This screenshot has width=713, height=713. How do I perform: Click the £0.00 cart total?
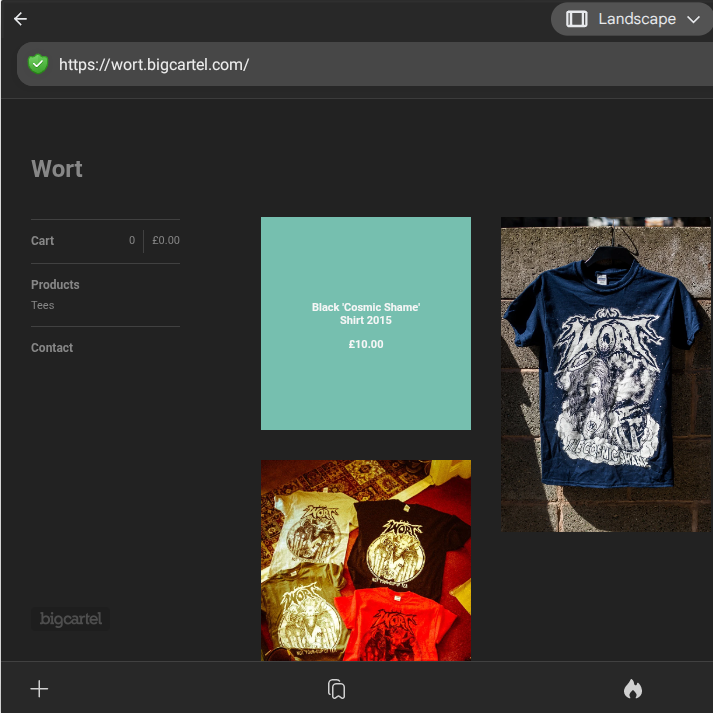(166, 241)
